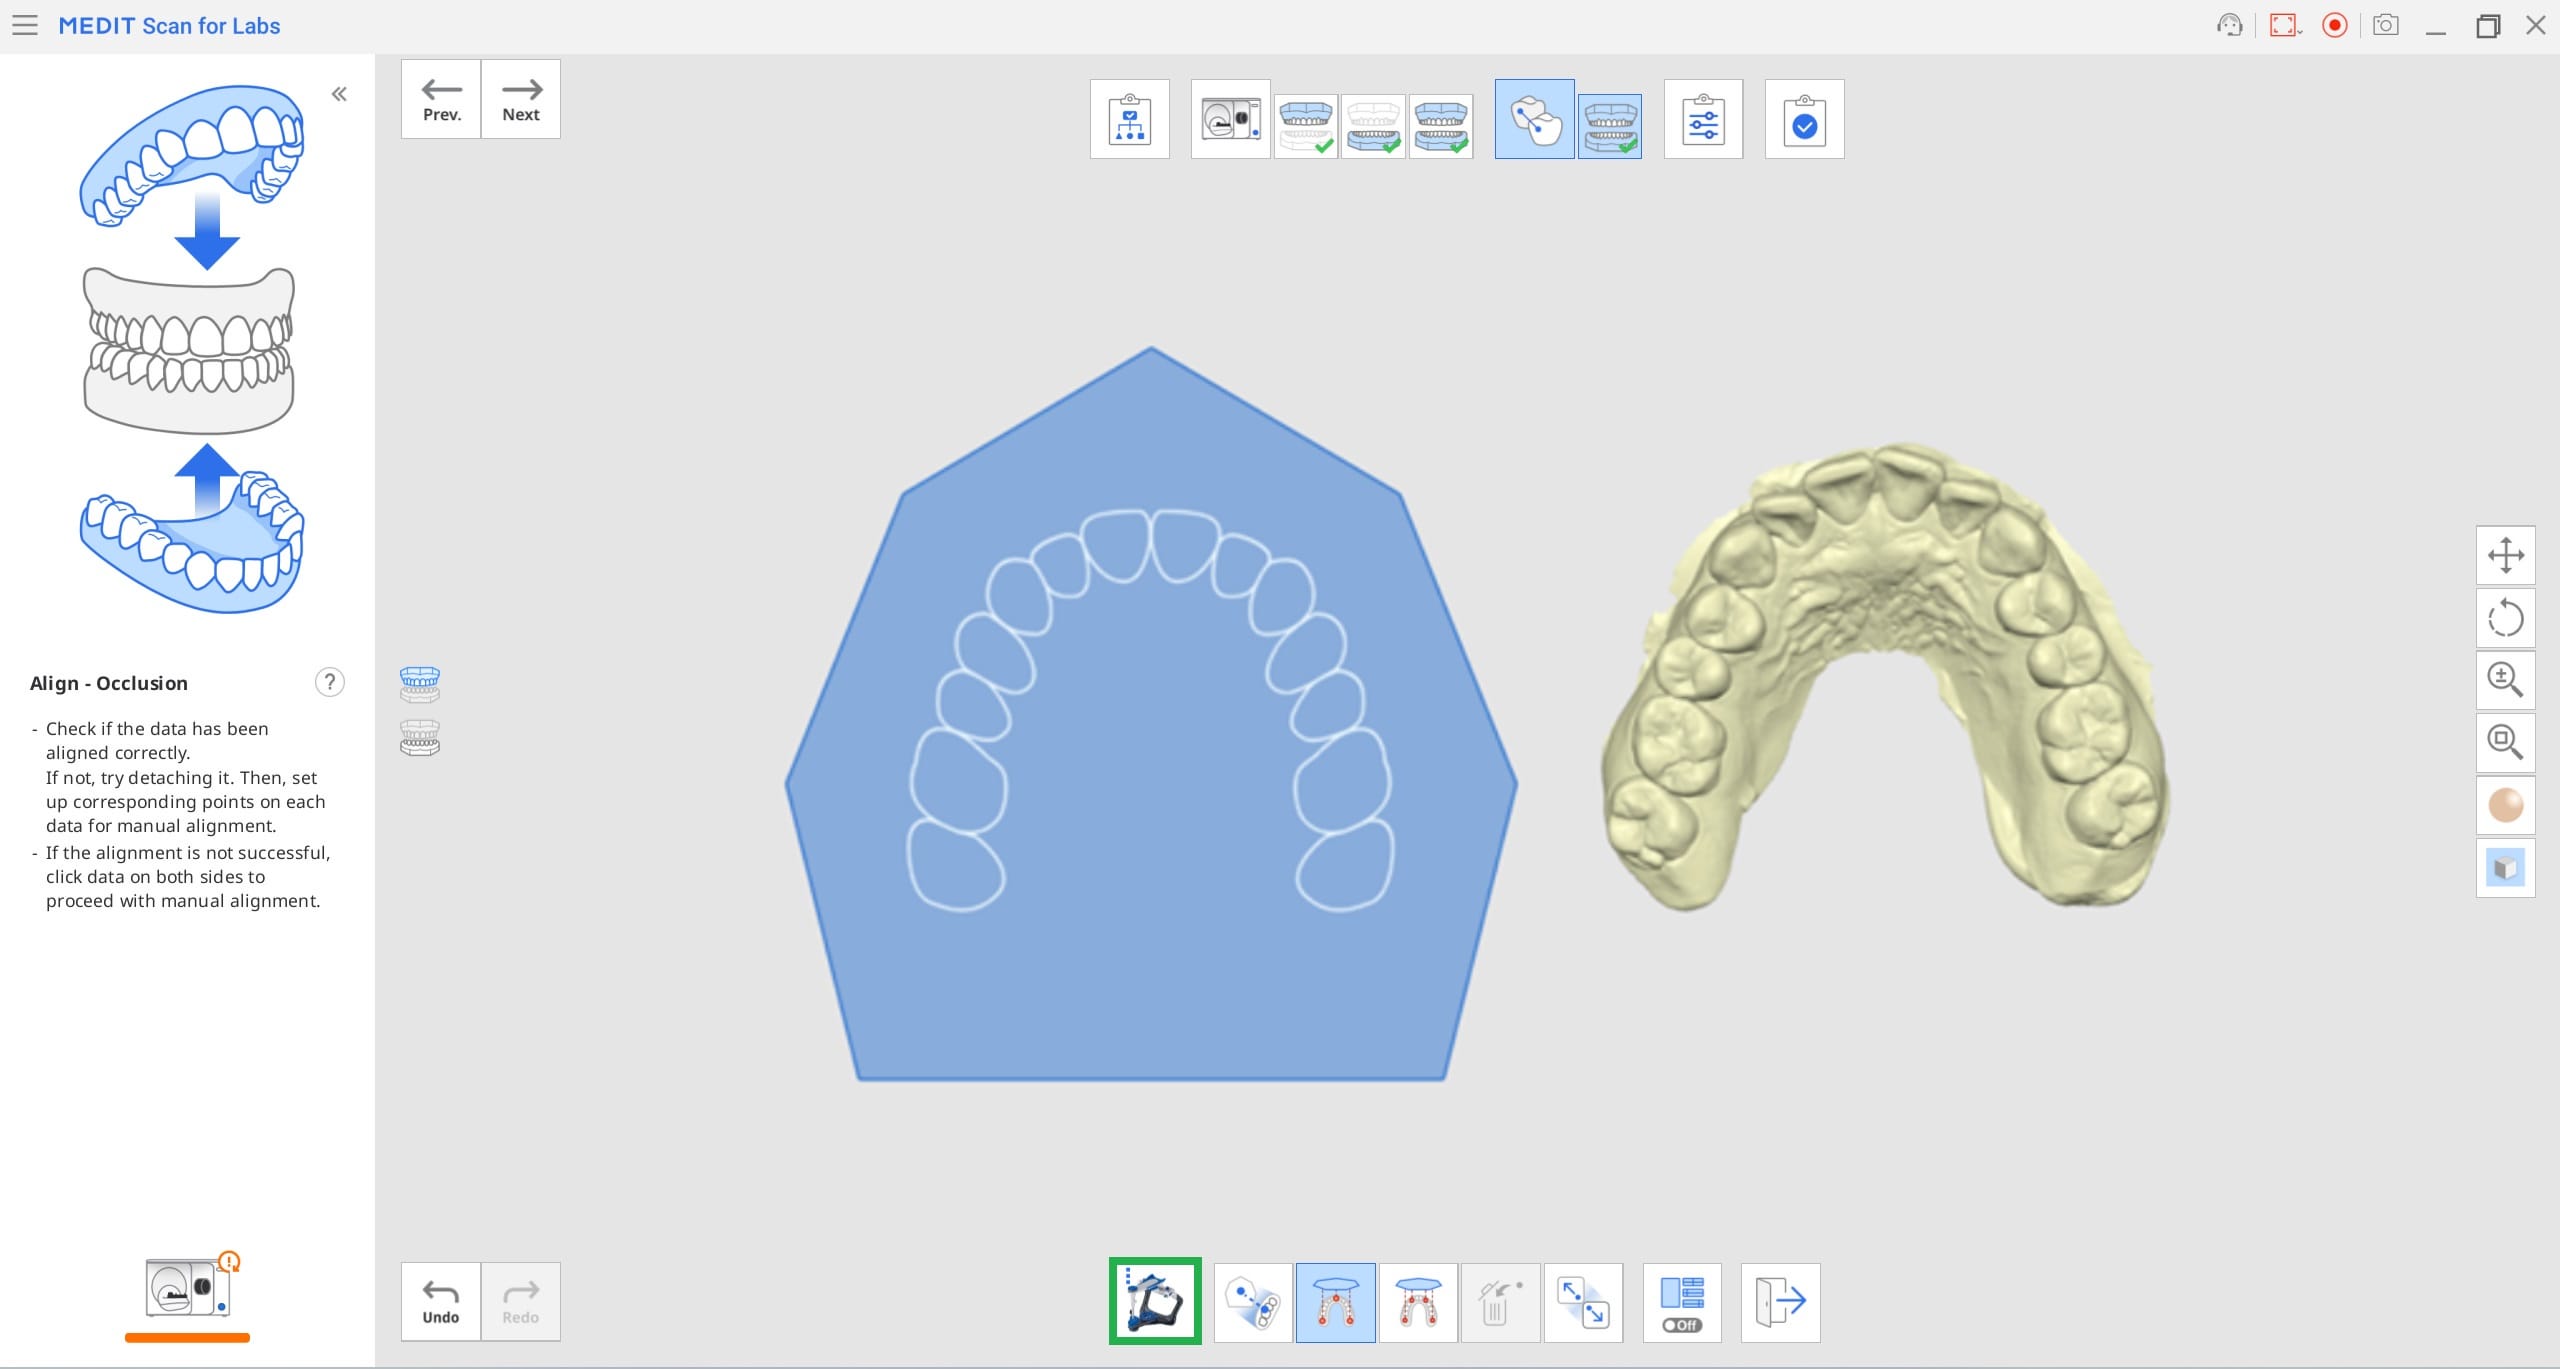
Task: Expand the screen capture area dropdown
Action: tap(2300, 32)
